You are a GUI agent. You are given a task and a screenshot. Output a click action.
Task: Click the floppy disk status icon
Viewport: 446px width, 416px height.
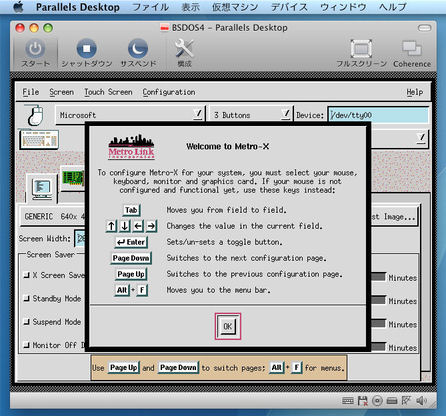click(362, 401)
